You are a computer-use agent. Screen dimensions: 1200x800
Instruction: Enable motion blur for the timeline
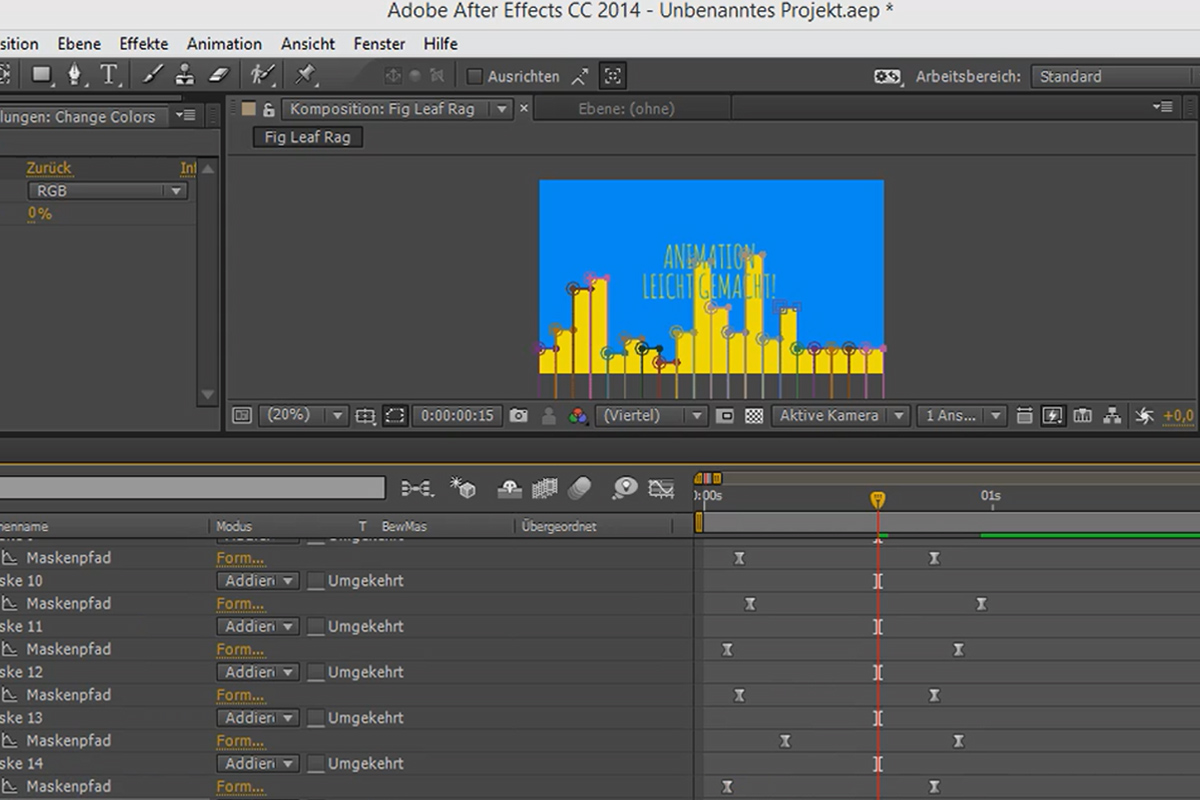coord(580,488)
